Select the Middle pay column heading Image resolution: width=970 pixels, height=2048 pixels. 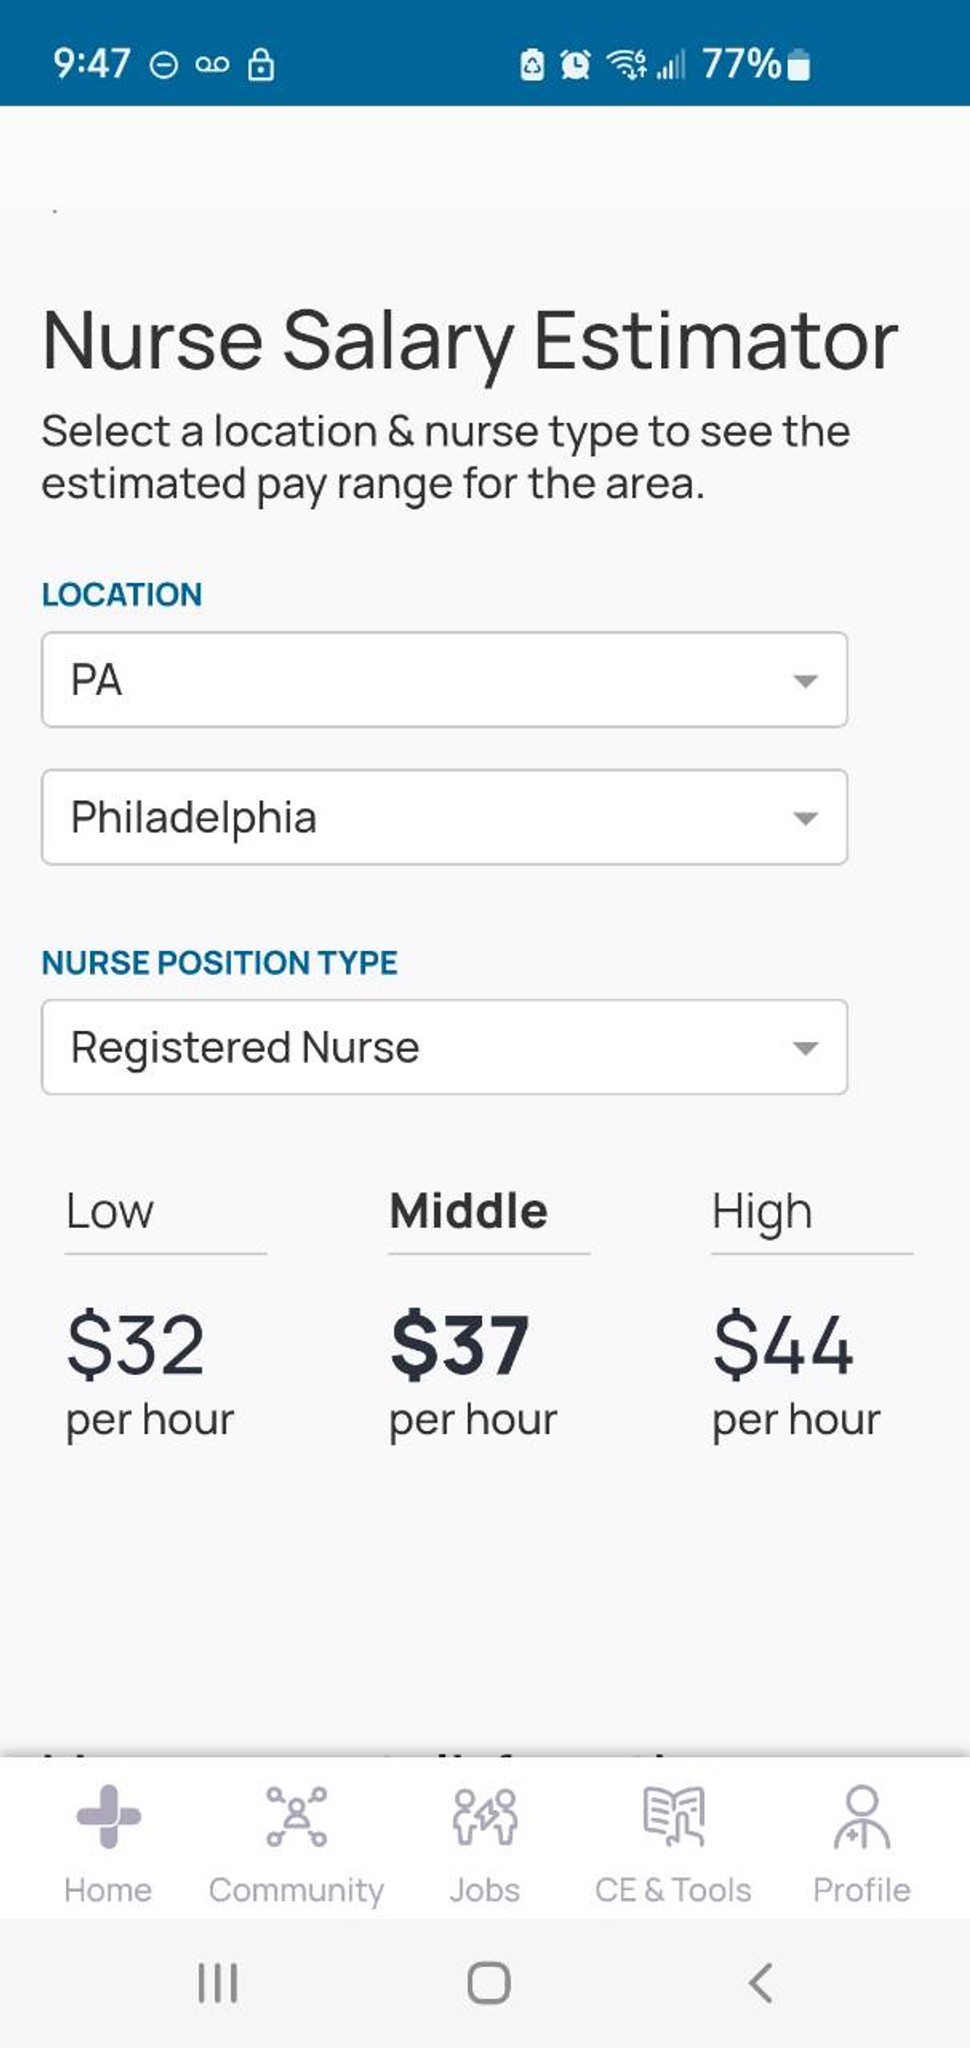click(468, 1211)
